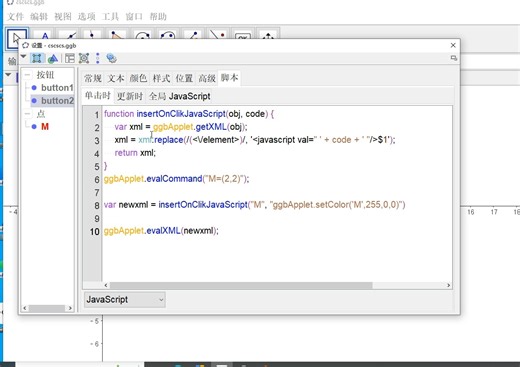The width and height of the screenshot is (520, 367).
Task: Open the 工具 menu
Action: (x=110, y=16)
